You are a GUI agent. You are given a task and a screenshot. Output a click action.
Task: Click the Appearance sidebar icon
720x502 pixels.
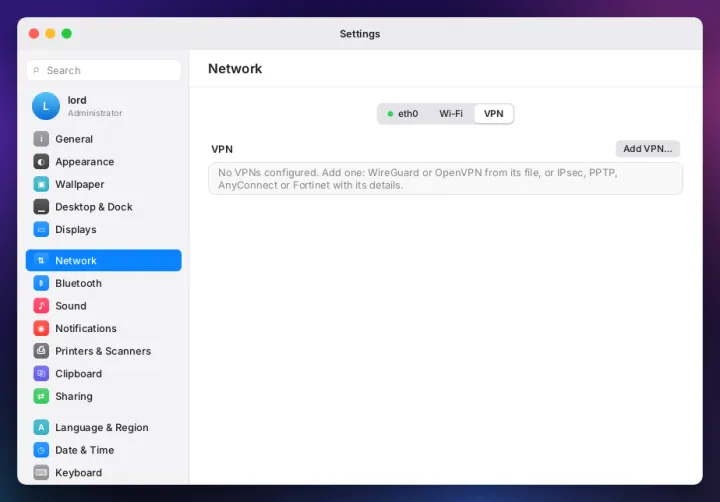pyautogui.click(x=41, y=161)
